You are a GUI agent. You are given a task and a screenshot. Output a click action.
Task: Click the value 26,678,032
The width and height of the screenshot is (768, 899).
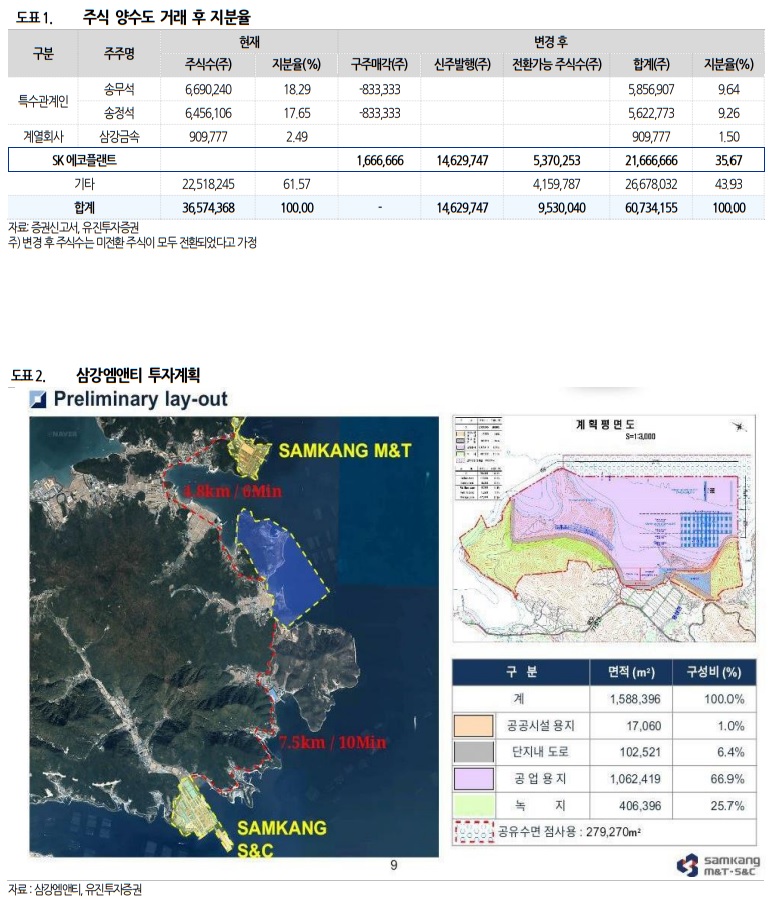tap(651, 184)
